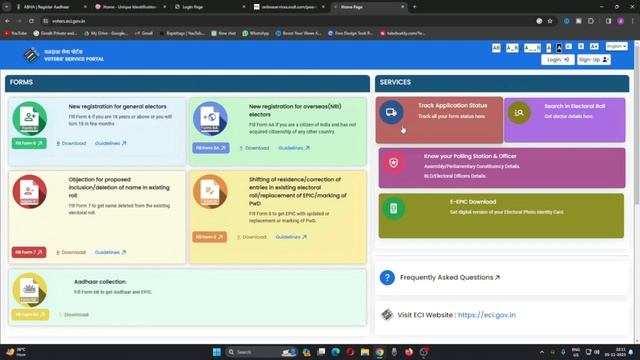The image size is (640, 360).
Task: Click the Polling Station shield icon
Action: (x=393, y=163)
